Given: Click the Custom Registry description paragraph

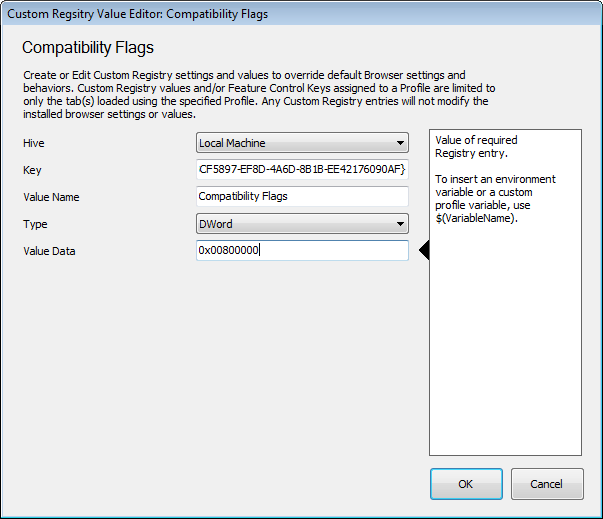Looking at the screenshot, I should [x=259, y=95].
